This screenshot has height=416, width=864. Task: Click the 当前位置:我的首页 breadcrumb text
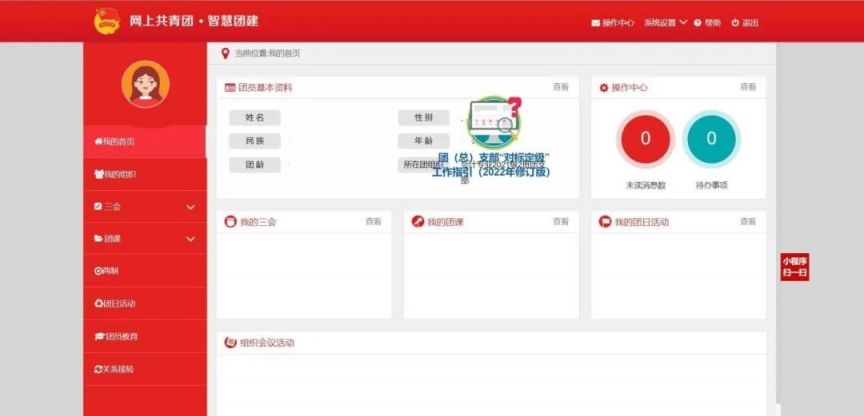point(268,53)
